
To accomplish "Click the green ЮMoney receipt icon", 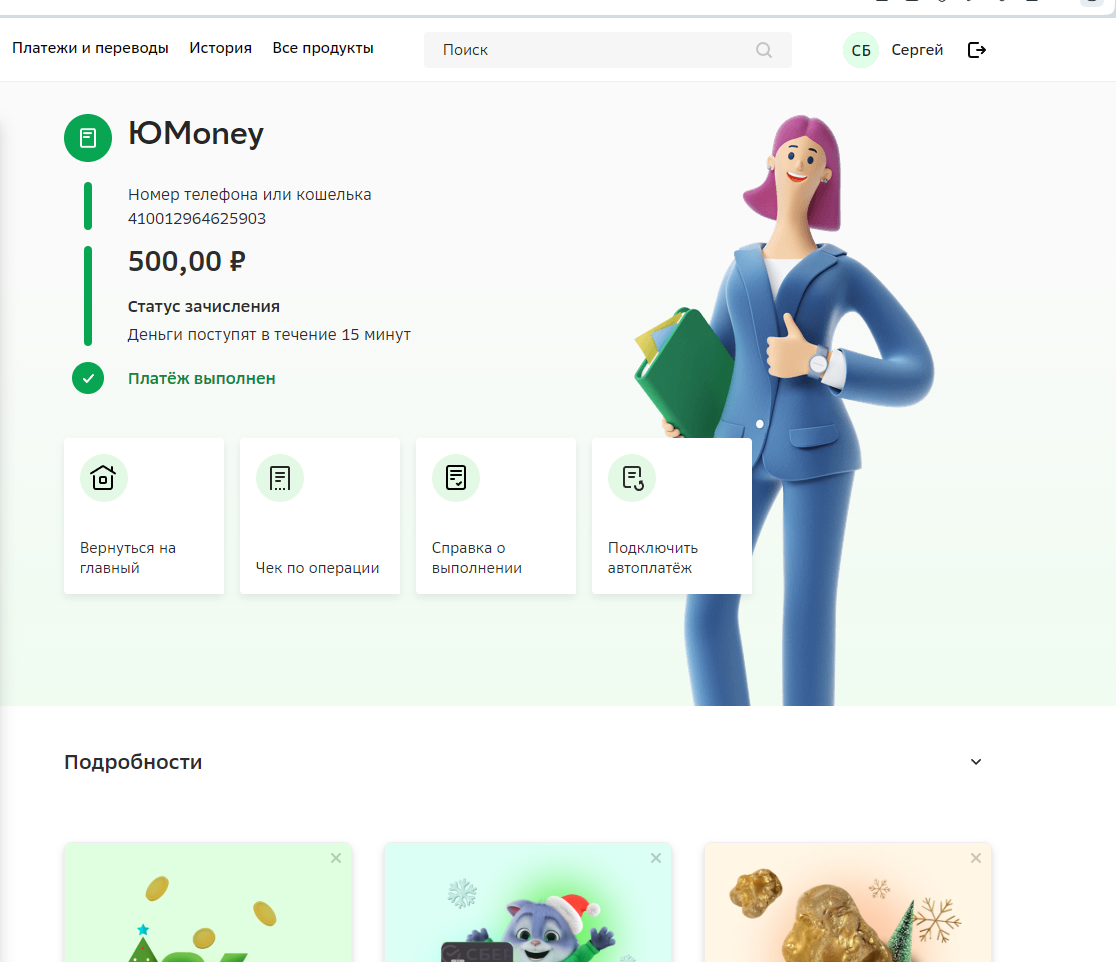I will (x=88, y=138).
